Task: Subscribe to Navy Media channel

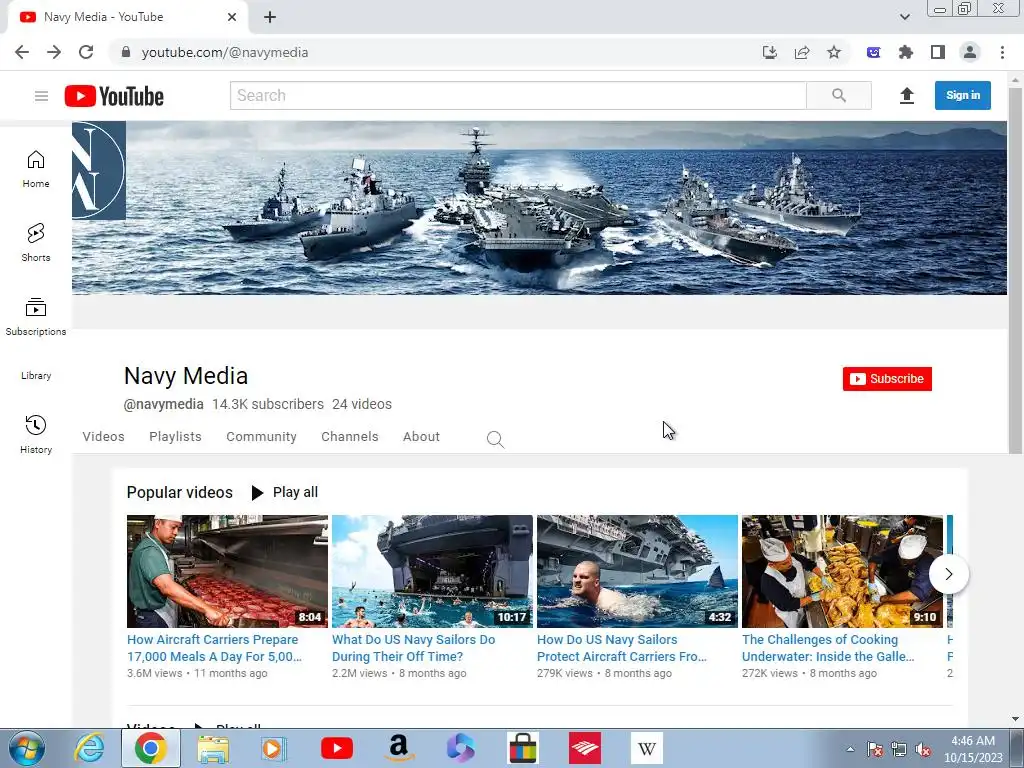Action: [x=887, y=379]
